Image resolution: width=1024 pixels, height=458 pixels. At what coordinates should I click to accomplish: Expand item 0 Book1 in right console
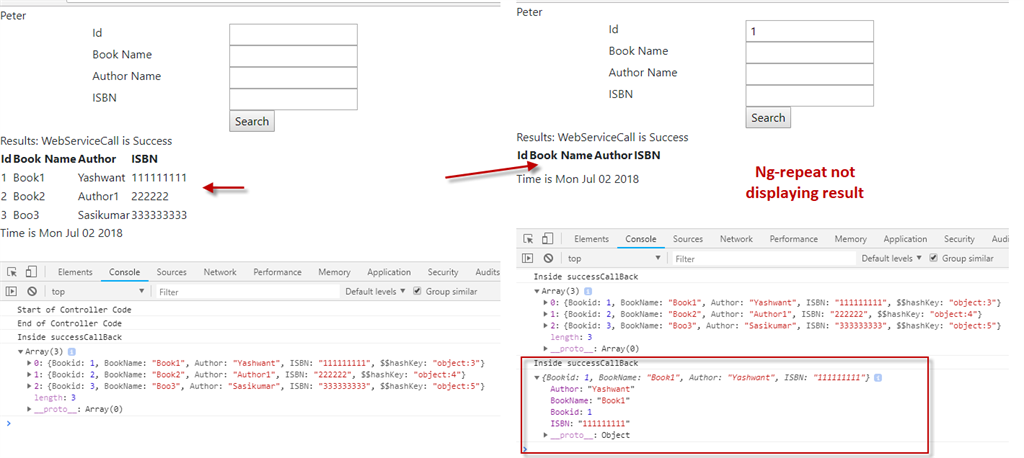[546, 303]
